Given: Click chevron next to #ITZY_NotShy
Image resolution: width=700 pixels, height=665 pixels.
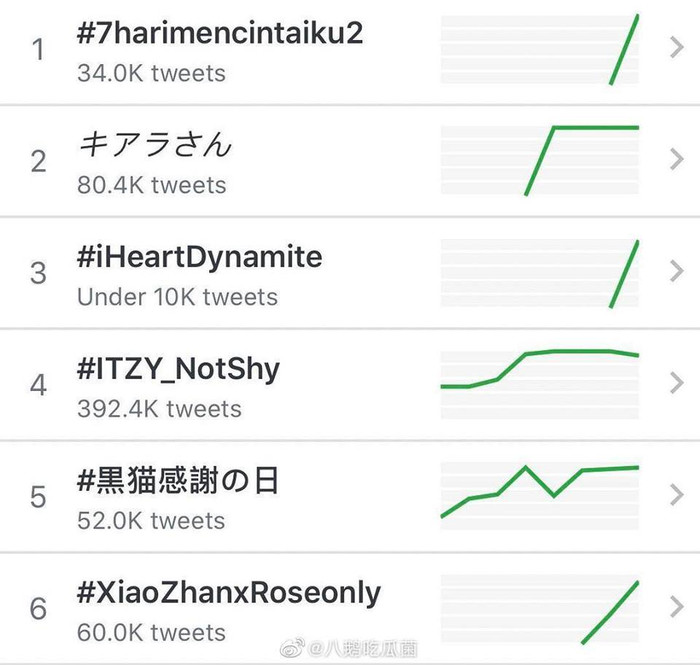Looking at the screenshot, I should pos(676,383).
